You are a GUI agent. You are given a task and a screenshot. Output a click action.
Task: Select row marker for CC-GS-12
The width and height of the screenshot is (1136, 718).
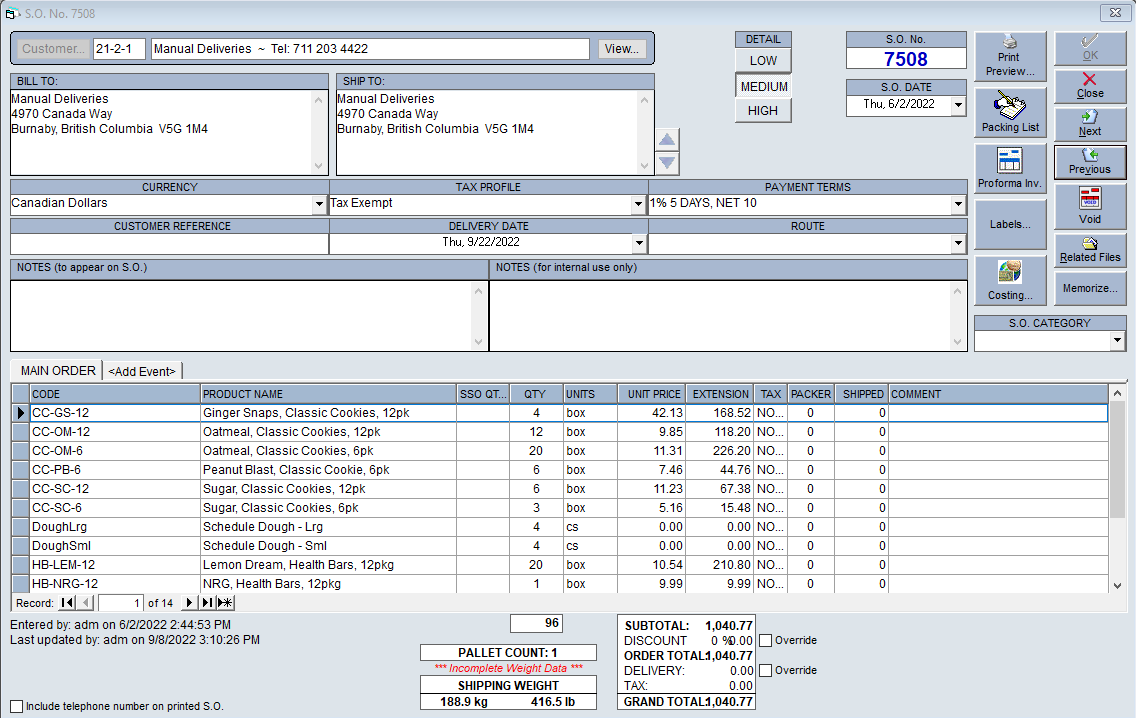pos(20,413)
